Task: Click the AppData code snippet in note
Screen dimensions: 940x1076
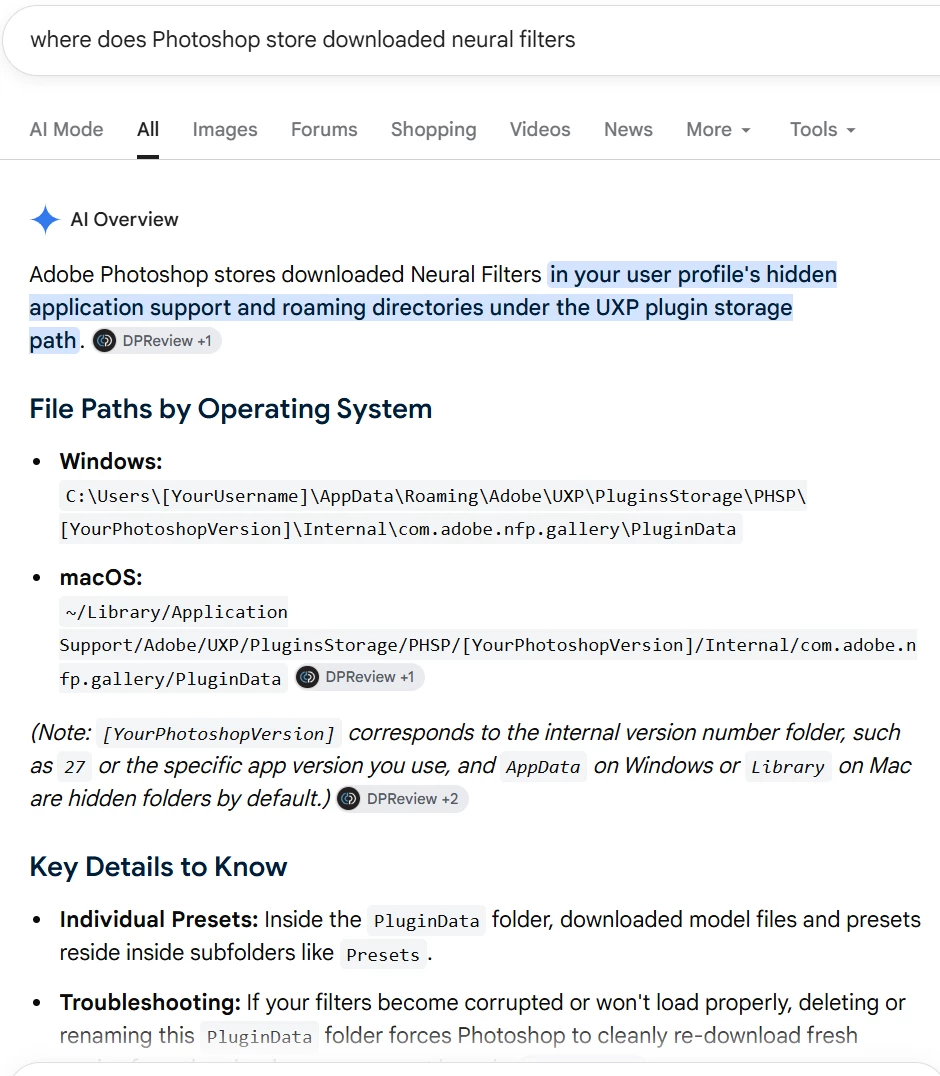Action: coord(543,767)
